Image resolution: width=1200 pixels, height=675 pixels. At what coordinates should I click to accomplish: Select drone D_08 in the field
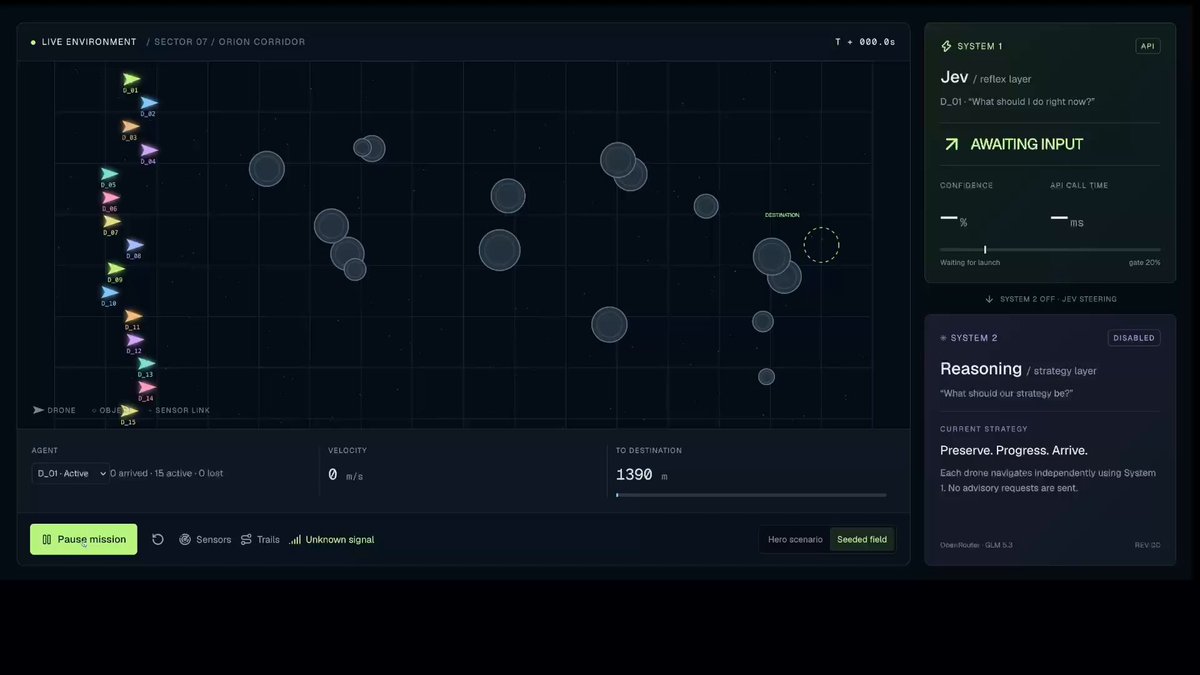click(135, 245)
